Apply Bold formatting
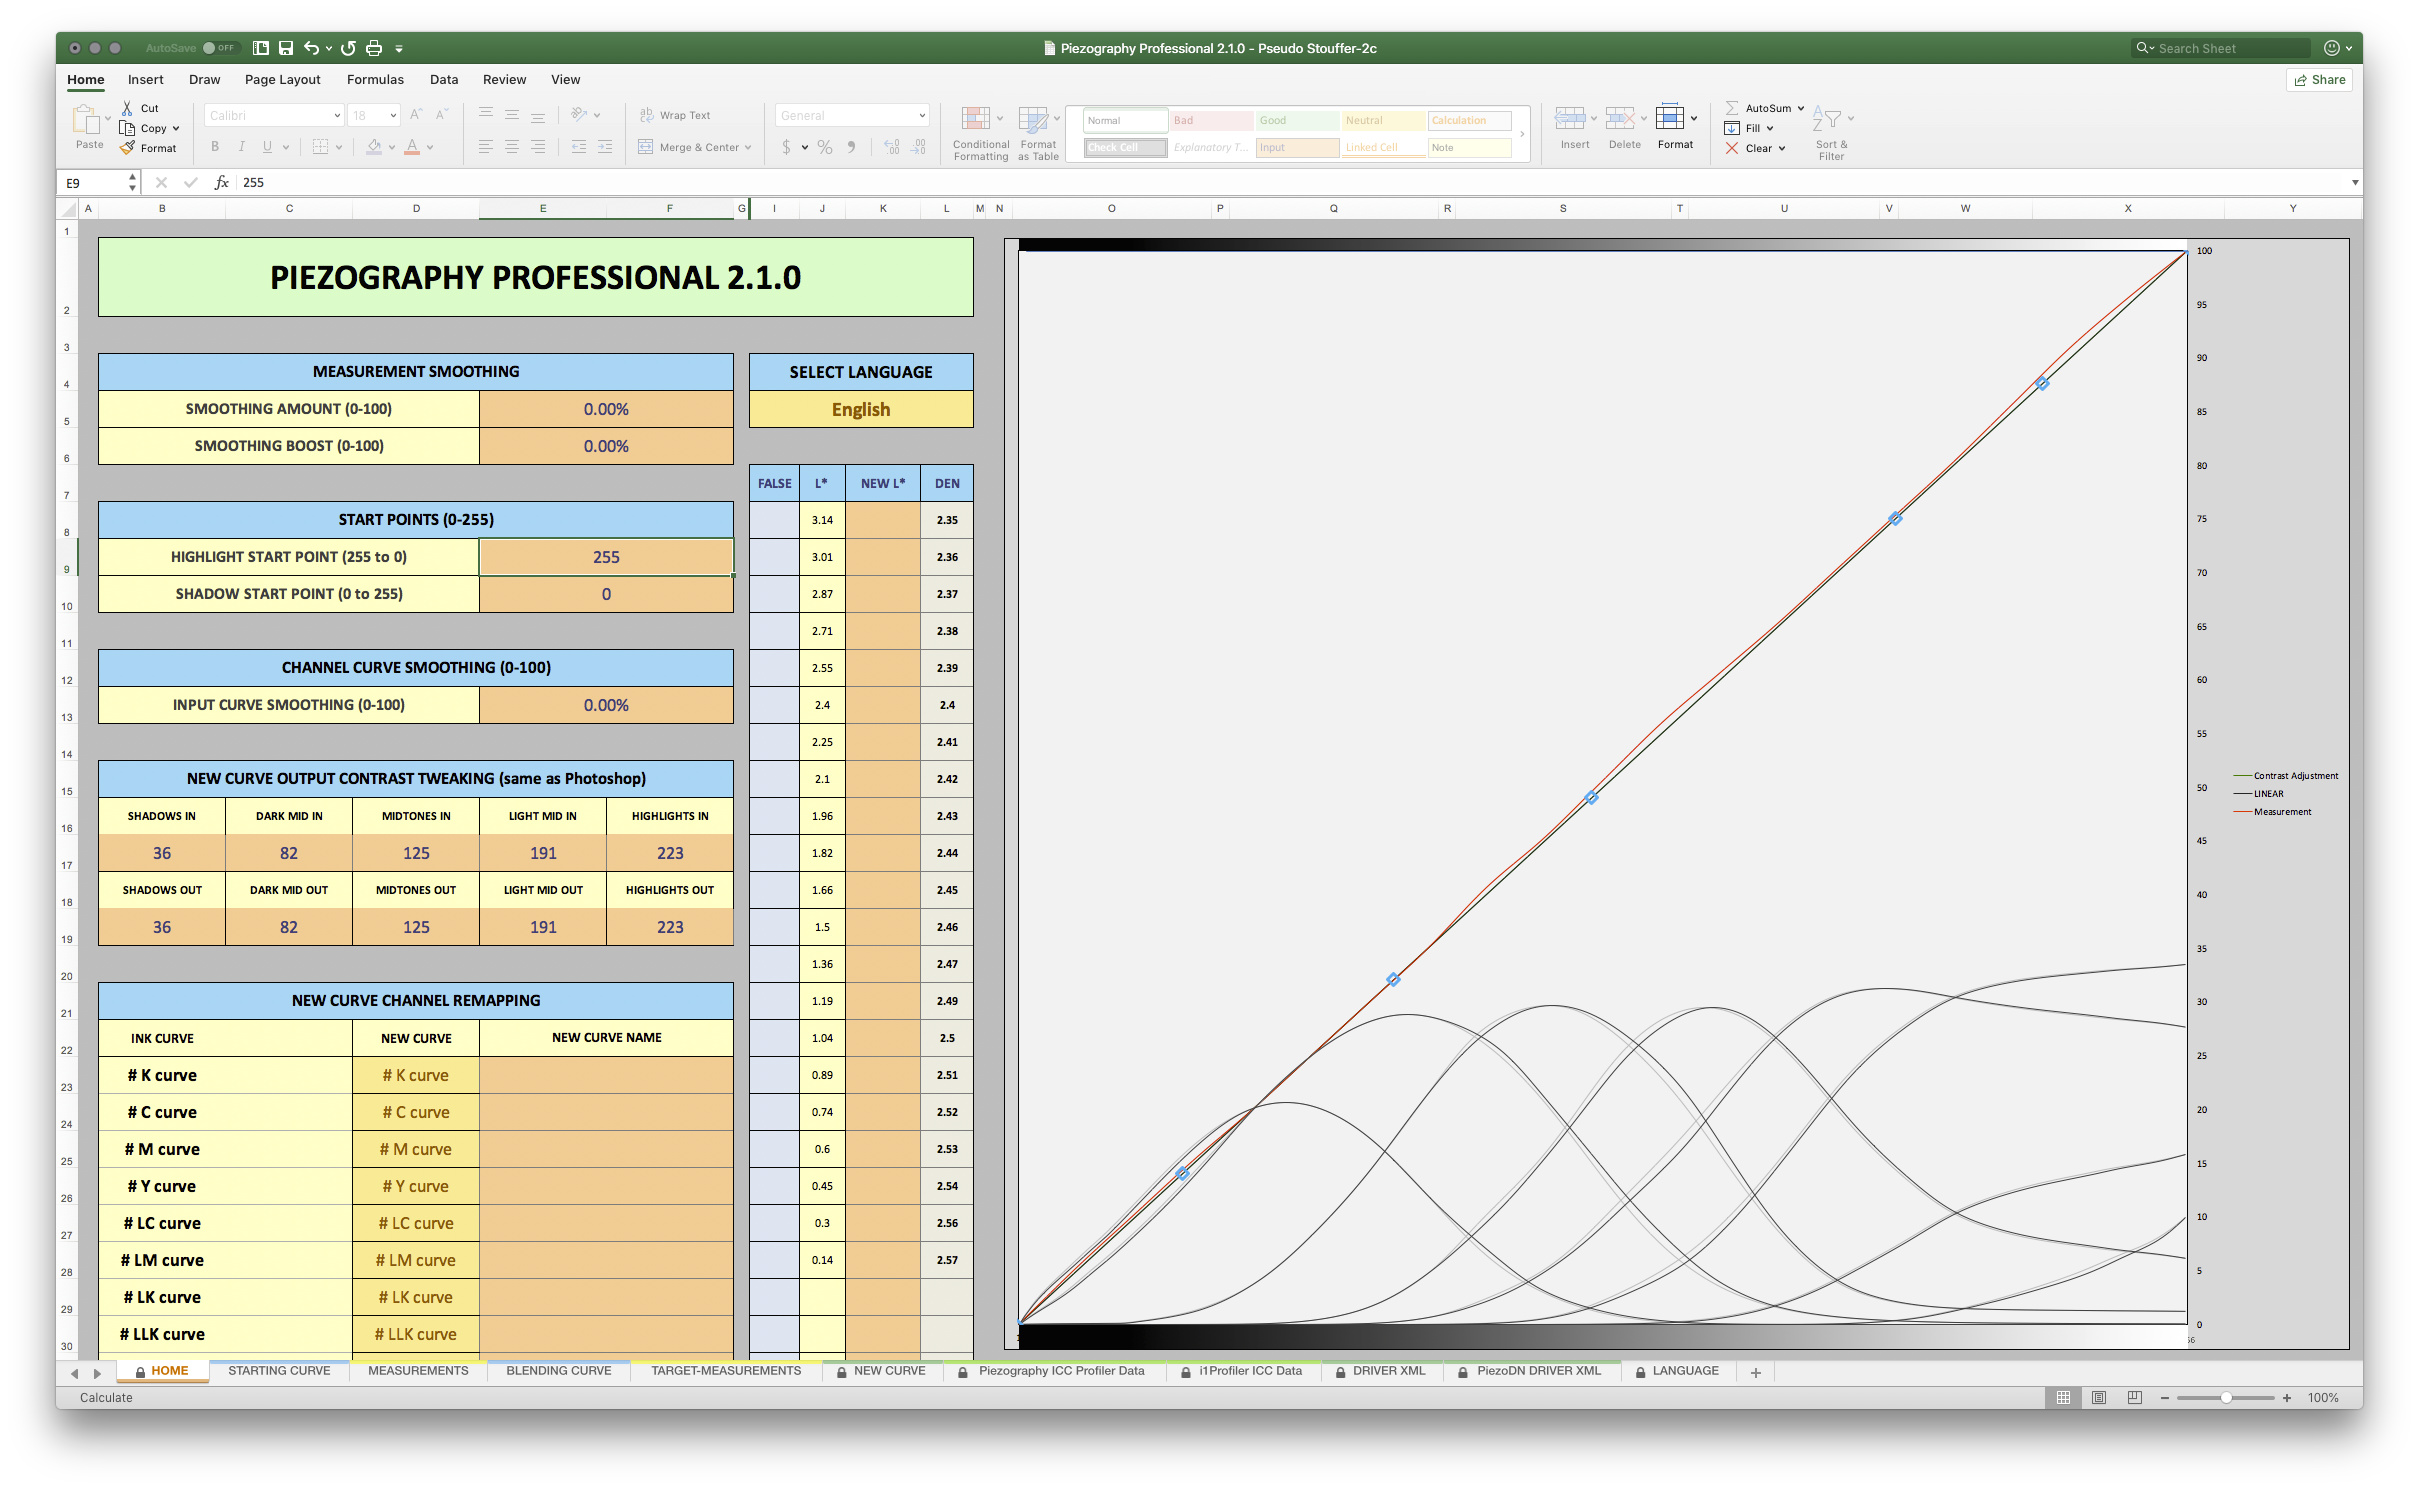Image resolution: width=2419 pixels, height=1489 pixels. (x=215, y=147)
